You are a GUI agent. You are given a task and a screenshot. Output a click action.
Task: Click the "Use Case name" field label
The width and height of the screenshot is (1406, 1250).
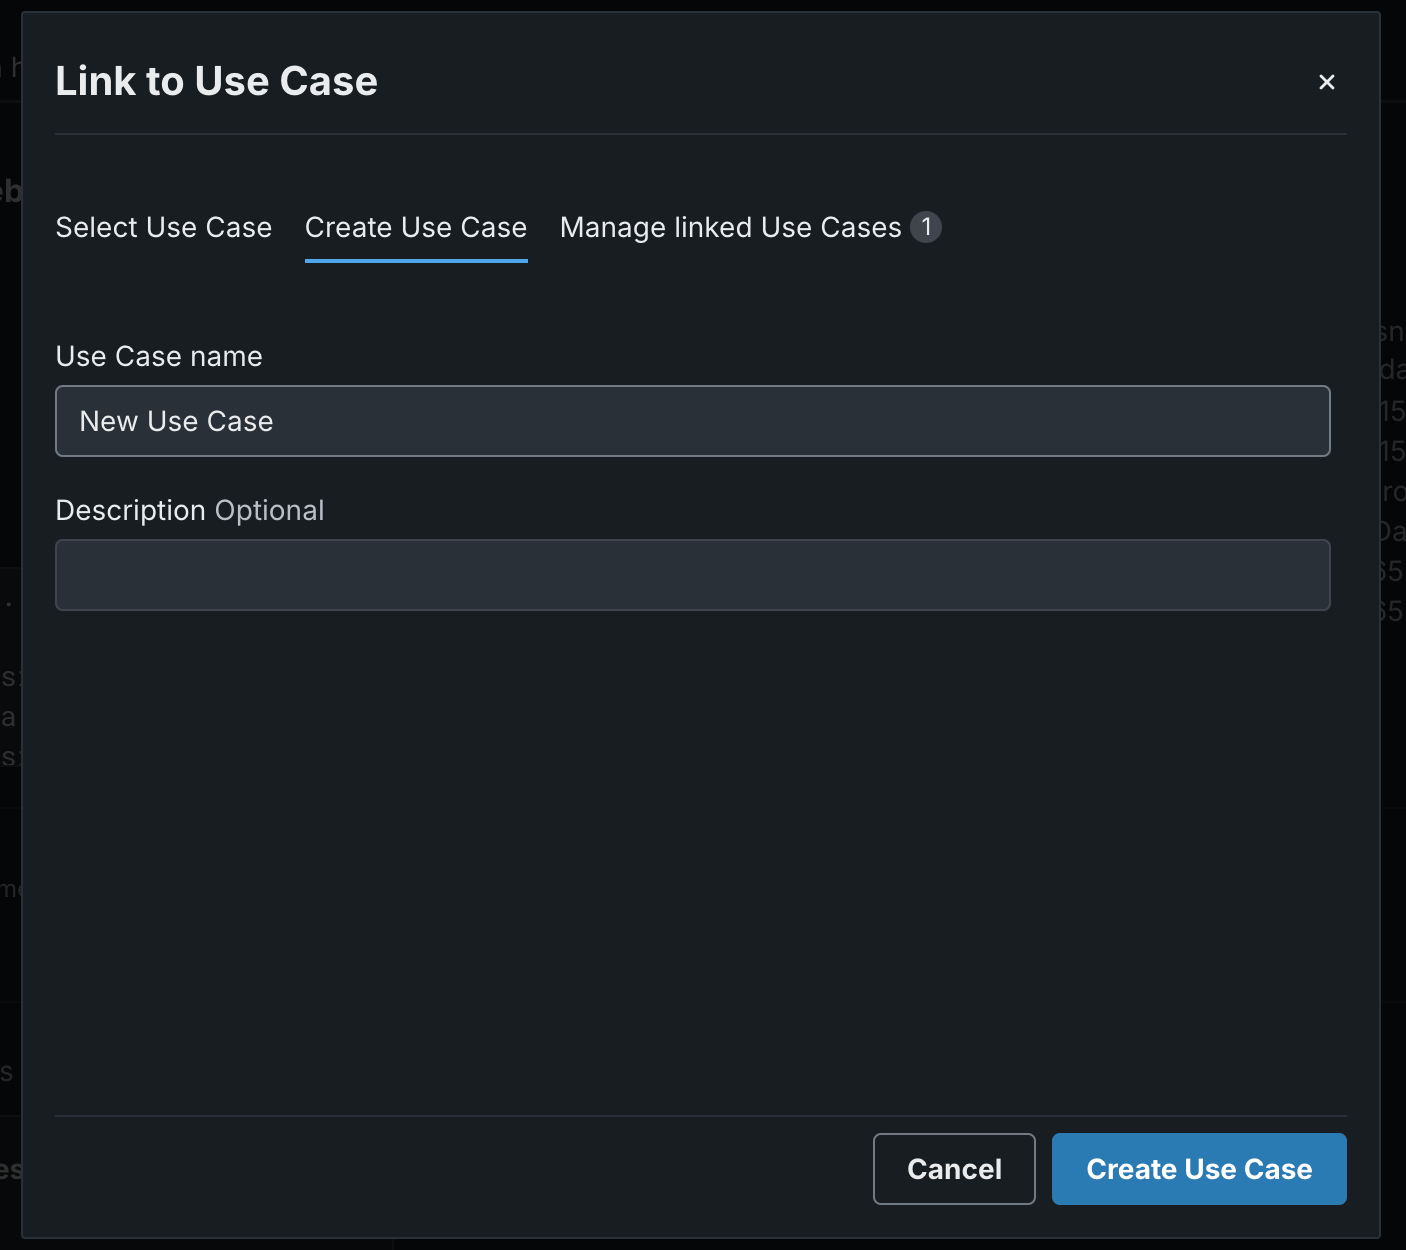[159, 357]
